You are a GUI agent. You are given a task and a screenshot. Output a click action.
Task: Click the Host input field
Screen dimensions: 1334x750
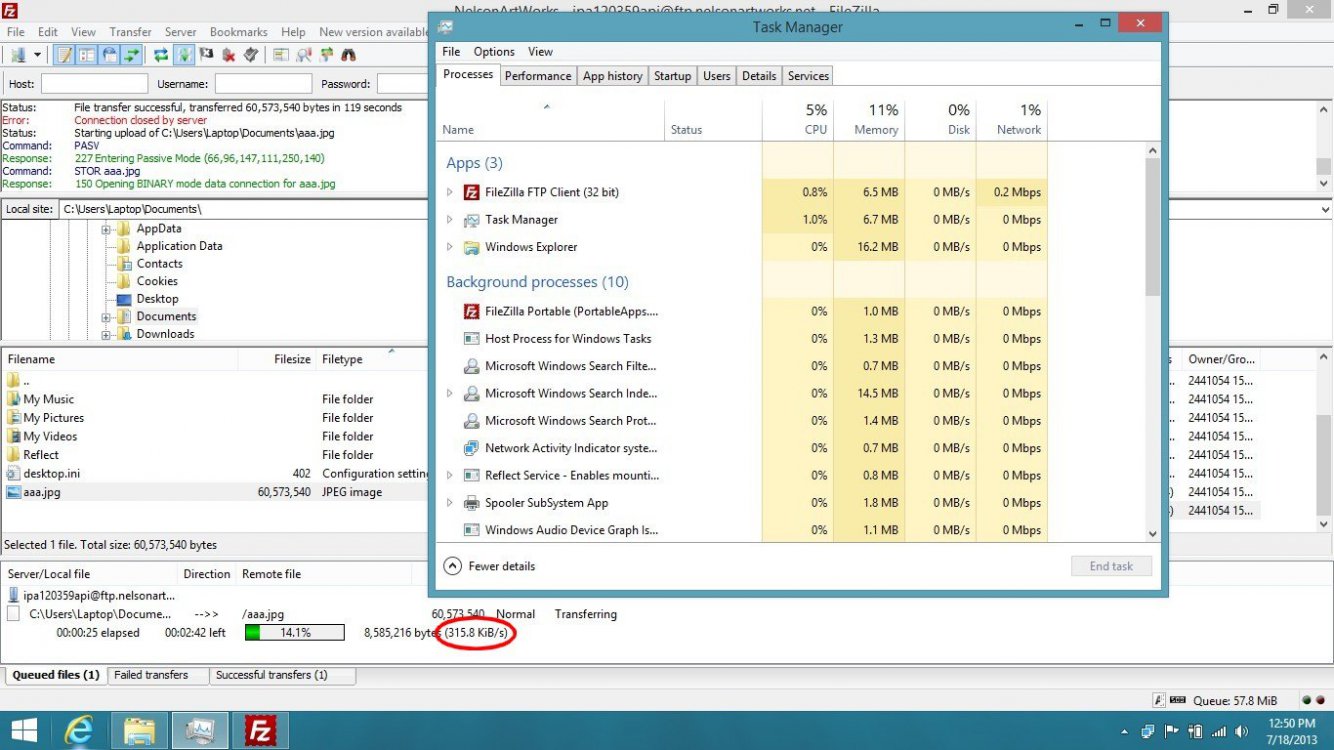tap(94, 84)
